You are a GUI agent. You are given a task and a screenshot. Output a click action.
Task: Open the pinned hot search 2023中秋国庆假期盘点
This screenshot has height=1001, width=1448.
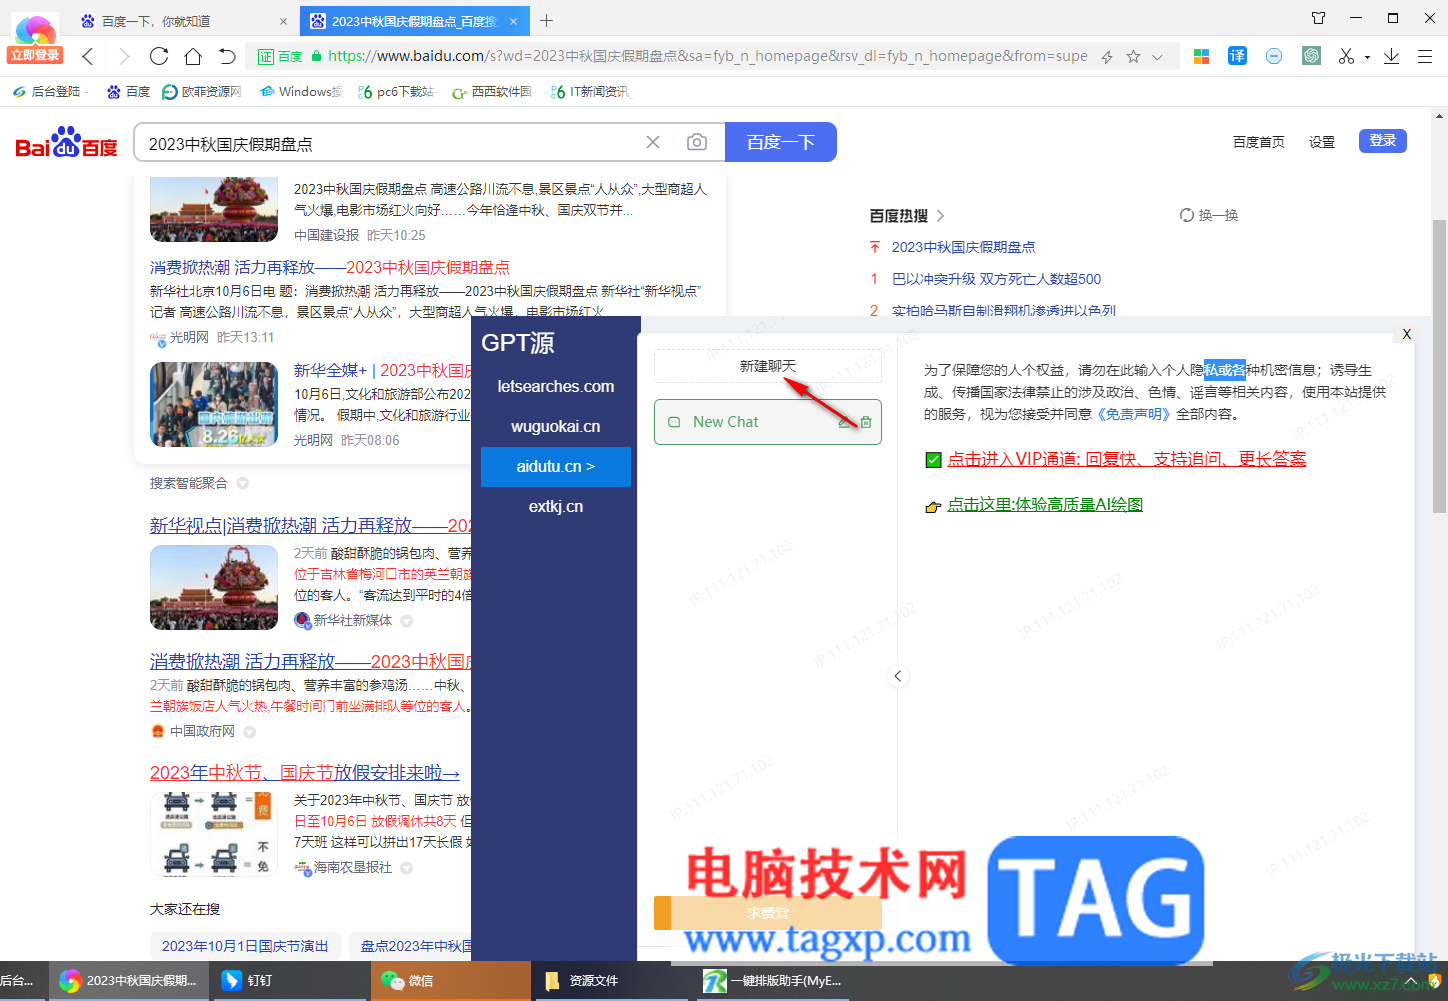click(963, 247)
